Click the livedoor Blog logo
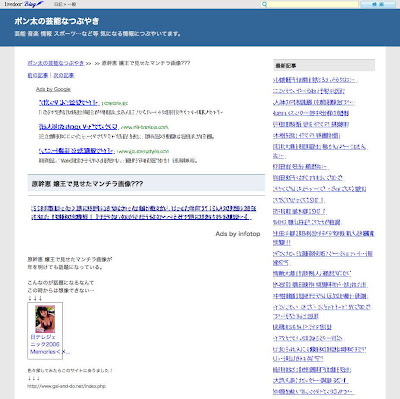The width and height of the screenshot is (400, 399). coord(24,4)
